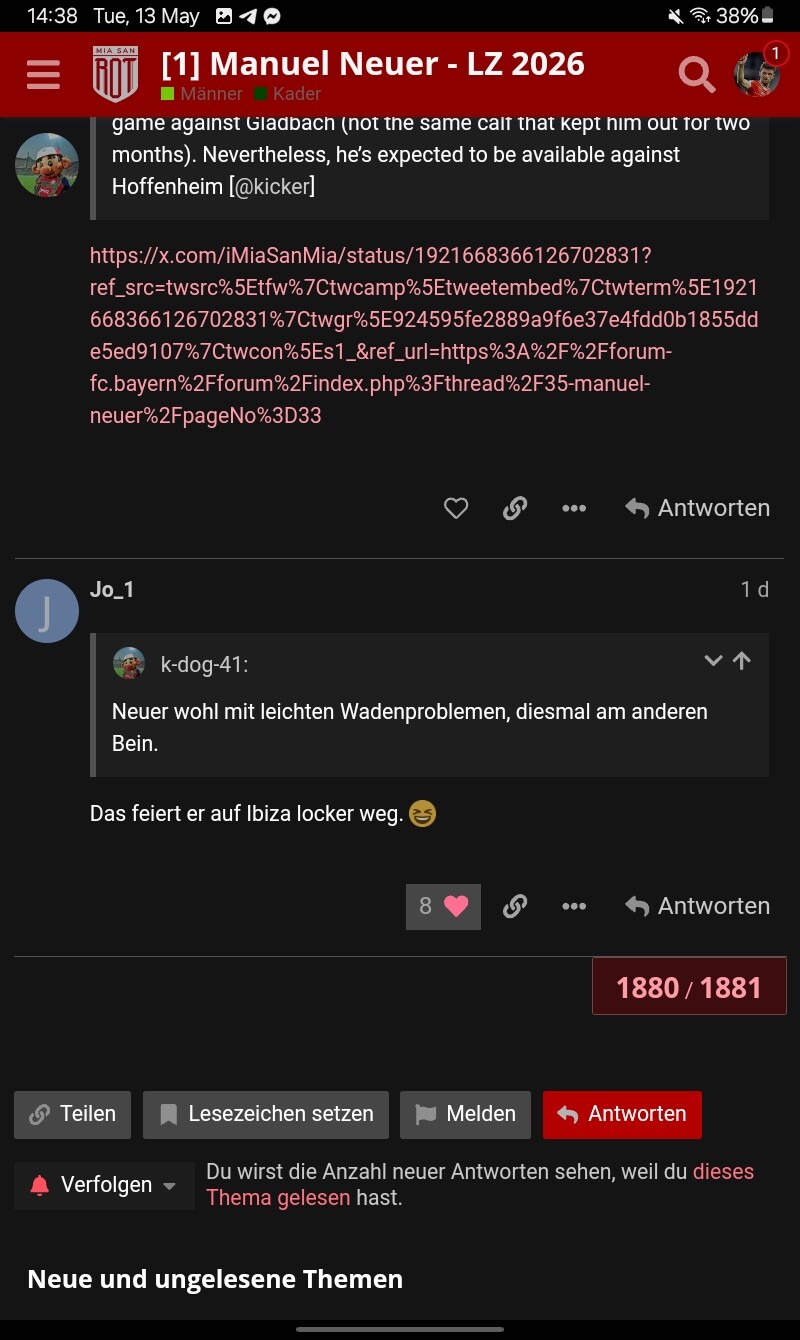The width and height of the screenshot is (800, 1340).
Task: Show more actions on first post
Action: pos(574,508)
